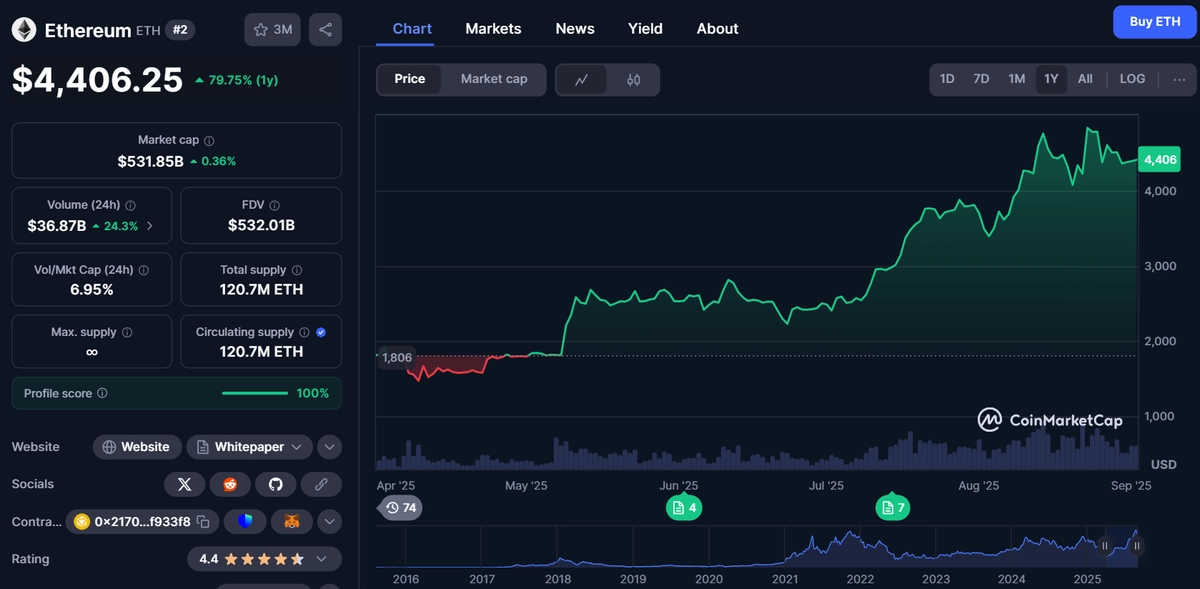Toggle LOG scale on chart
The height and width of the screenshot is (589, 1200).
[1132, 79]
